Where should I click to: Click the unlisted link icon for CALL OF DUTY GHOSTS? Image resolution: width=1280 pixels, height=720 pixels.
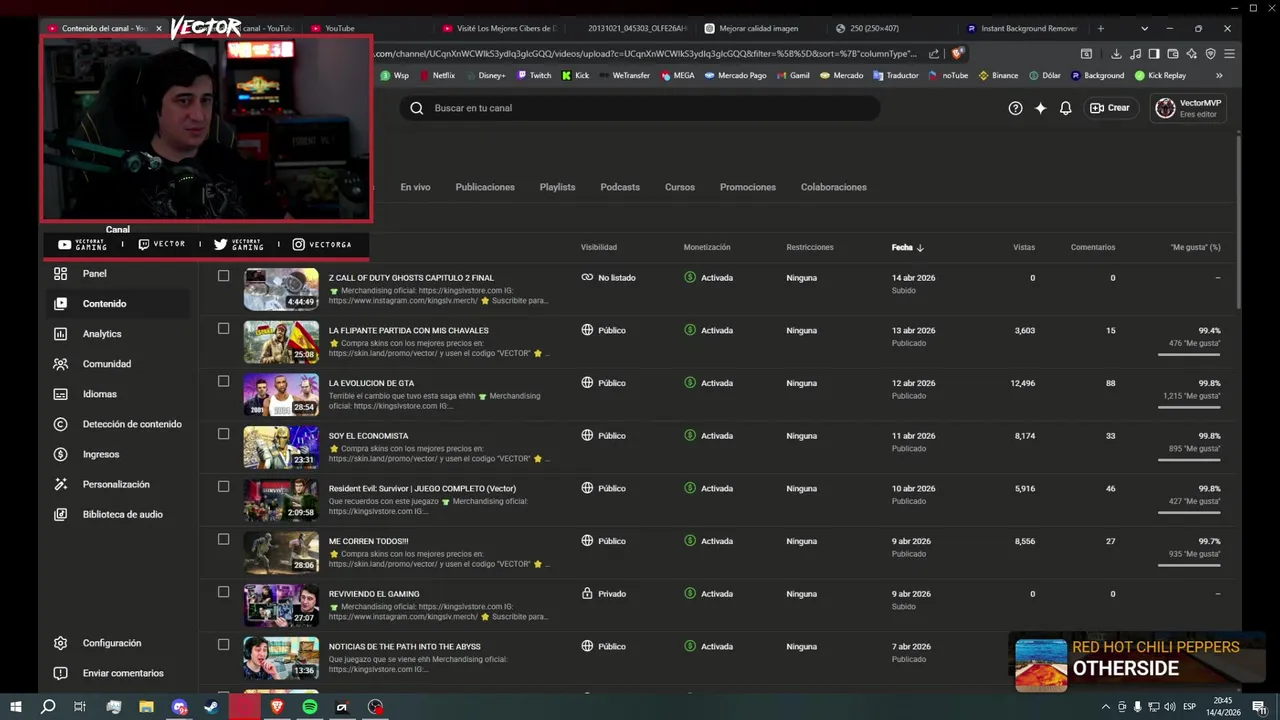coord(587,278)
